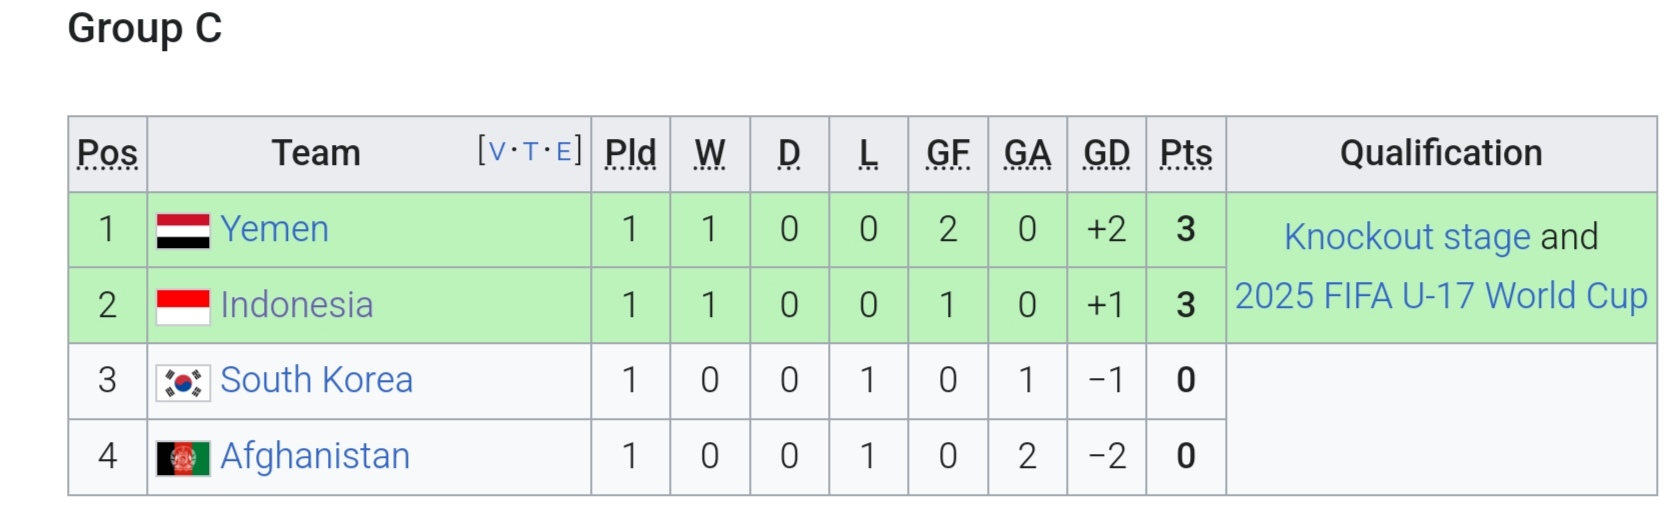Open the Afghanistan team link

(315, 456)
